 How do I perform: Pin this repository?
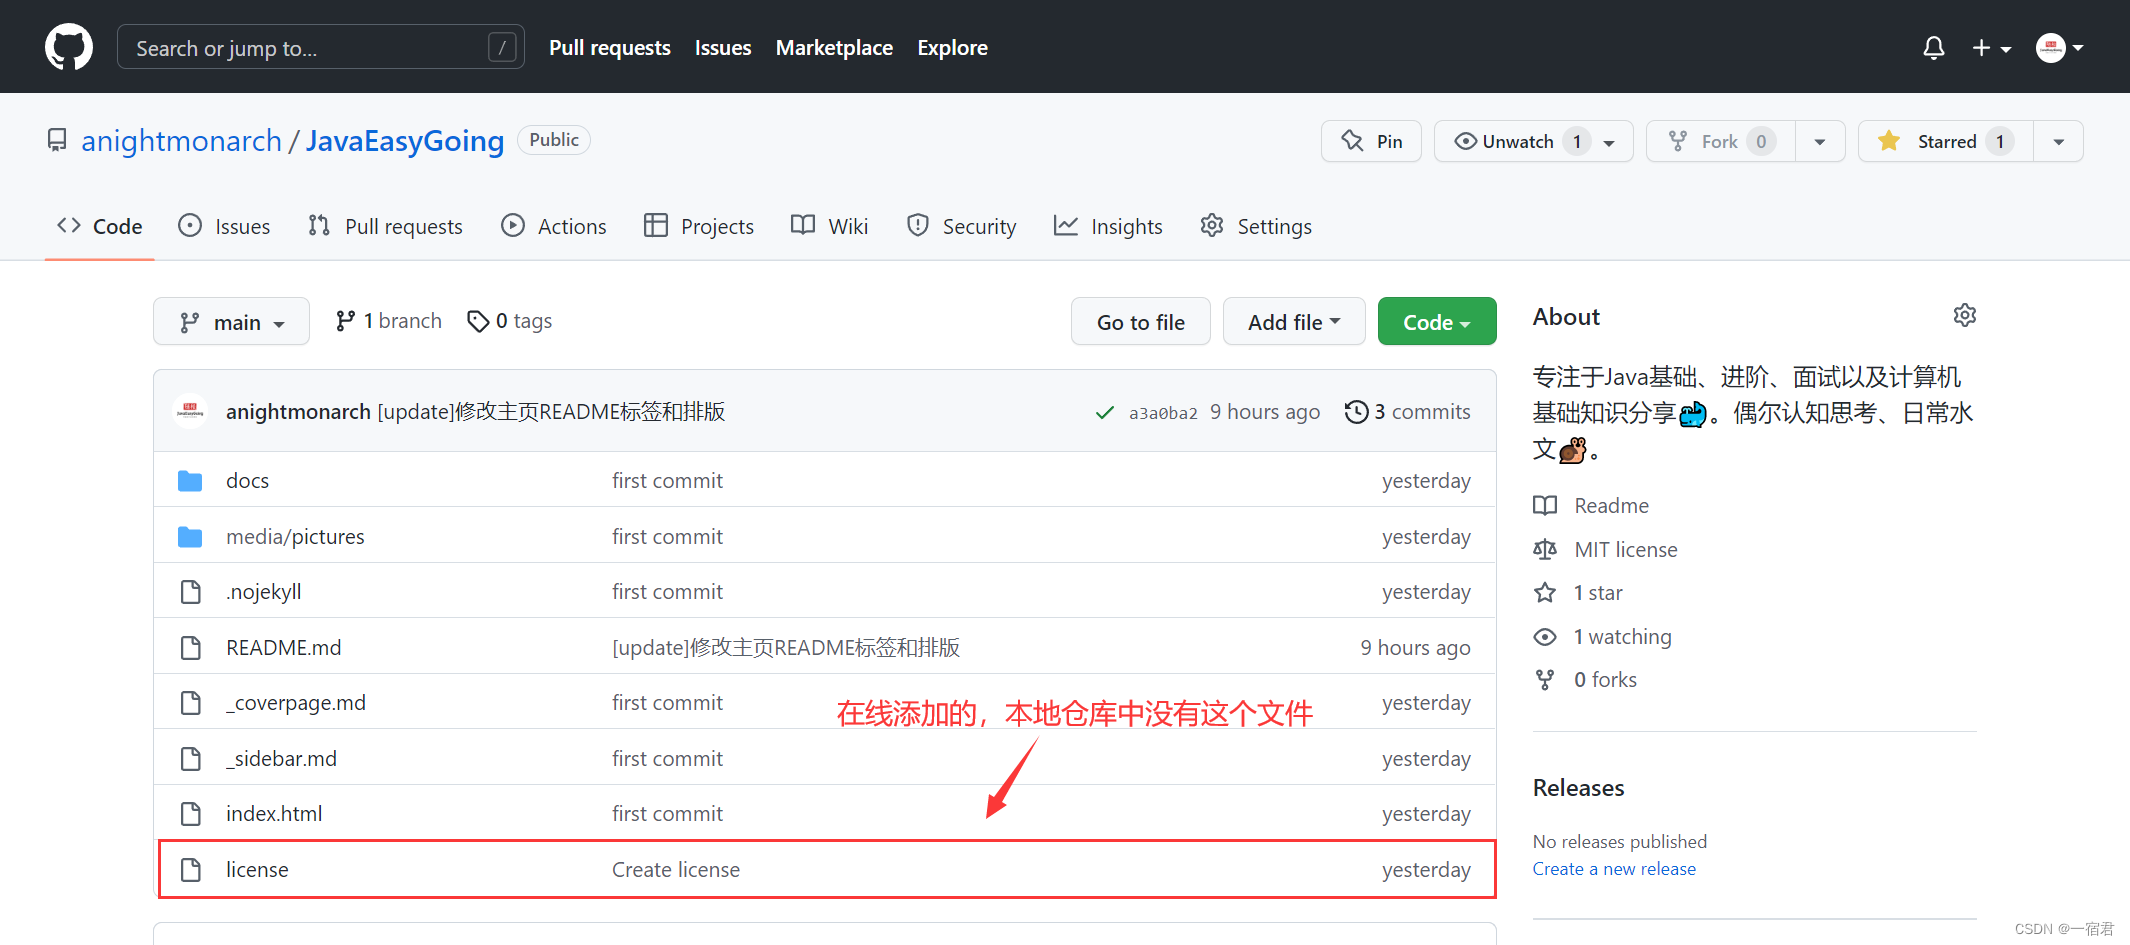pyautogui.click(x=1371, y=141)
